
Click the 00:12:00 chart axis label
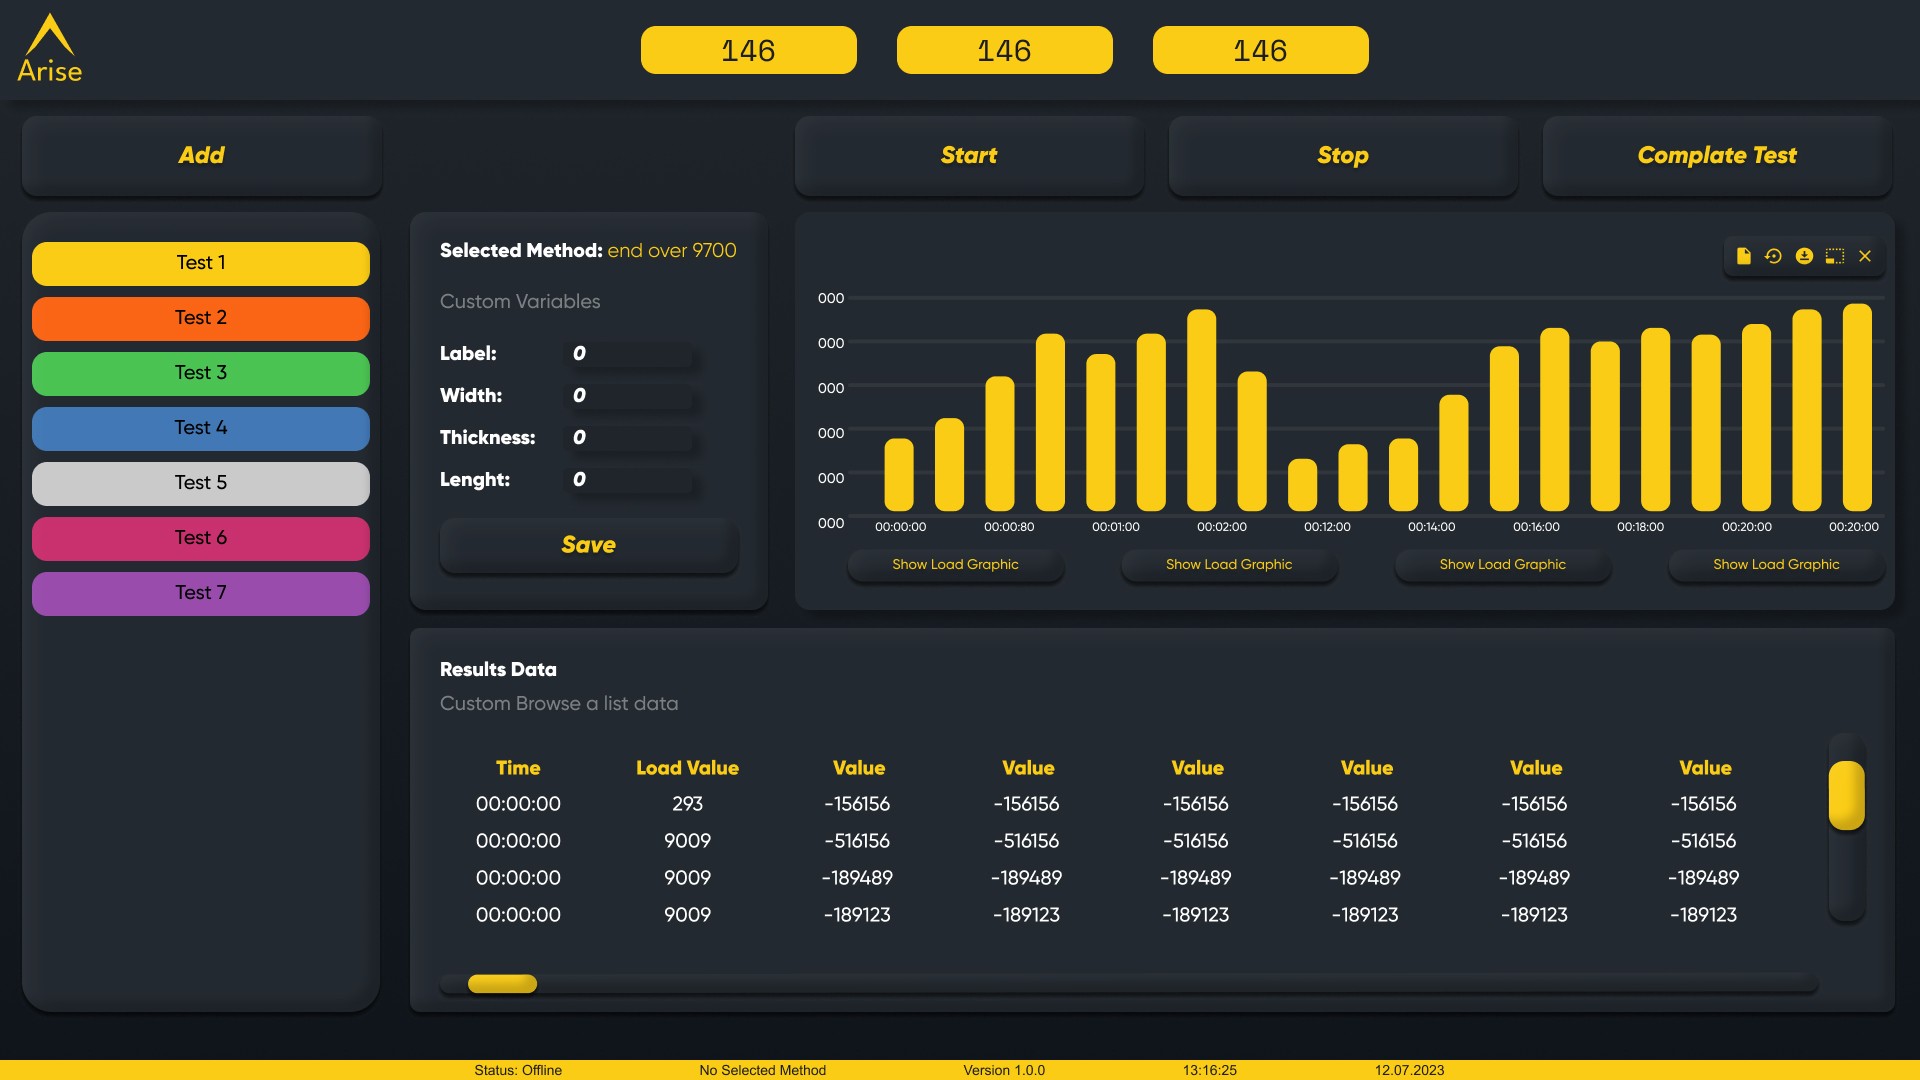click(1327, 527)
